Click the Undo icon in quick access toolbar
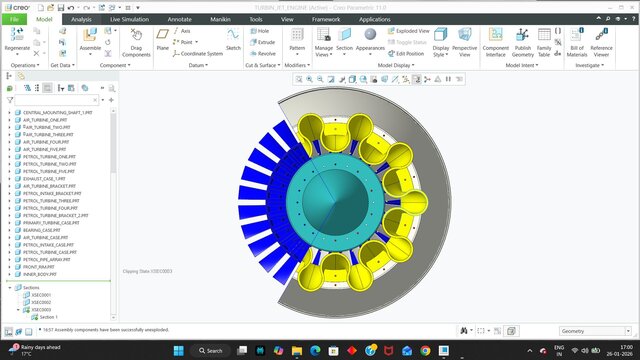The width and height of the screenshot is (640, 360). (x=71, y=7)
